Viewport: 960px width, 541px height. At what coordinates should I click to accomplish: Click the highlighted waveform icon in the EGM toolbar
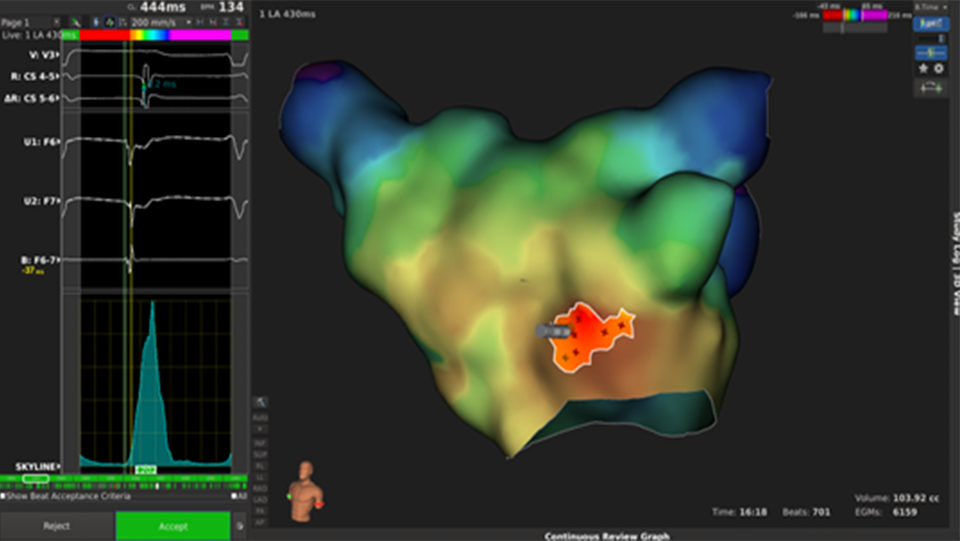110,20
